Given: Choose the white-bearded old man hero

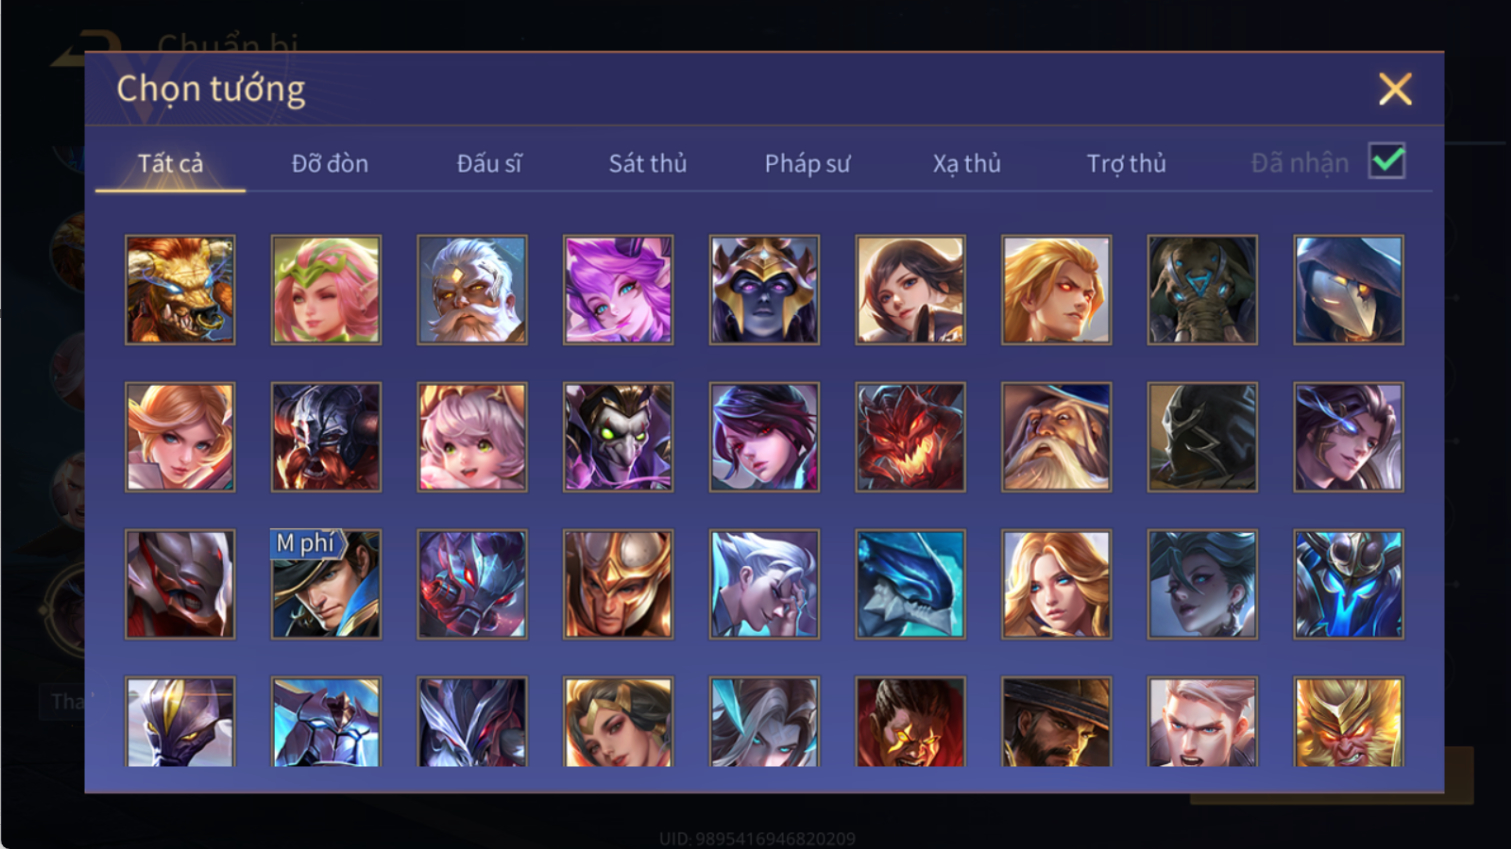Looking at the screenshot, I should click(472, 290).
